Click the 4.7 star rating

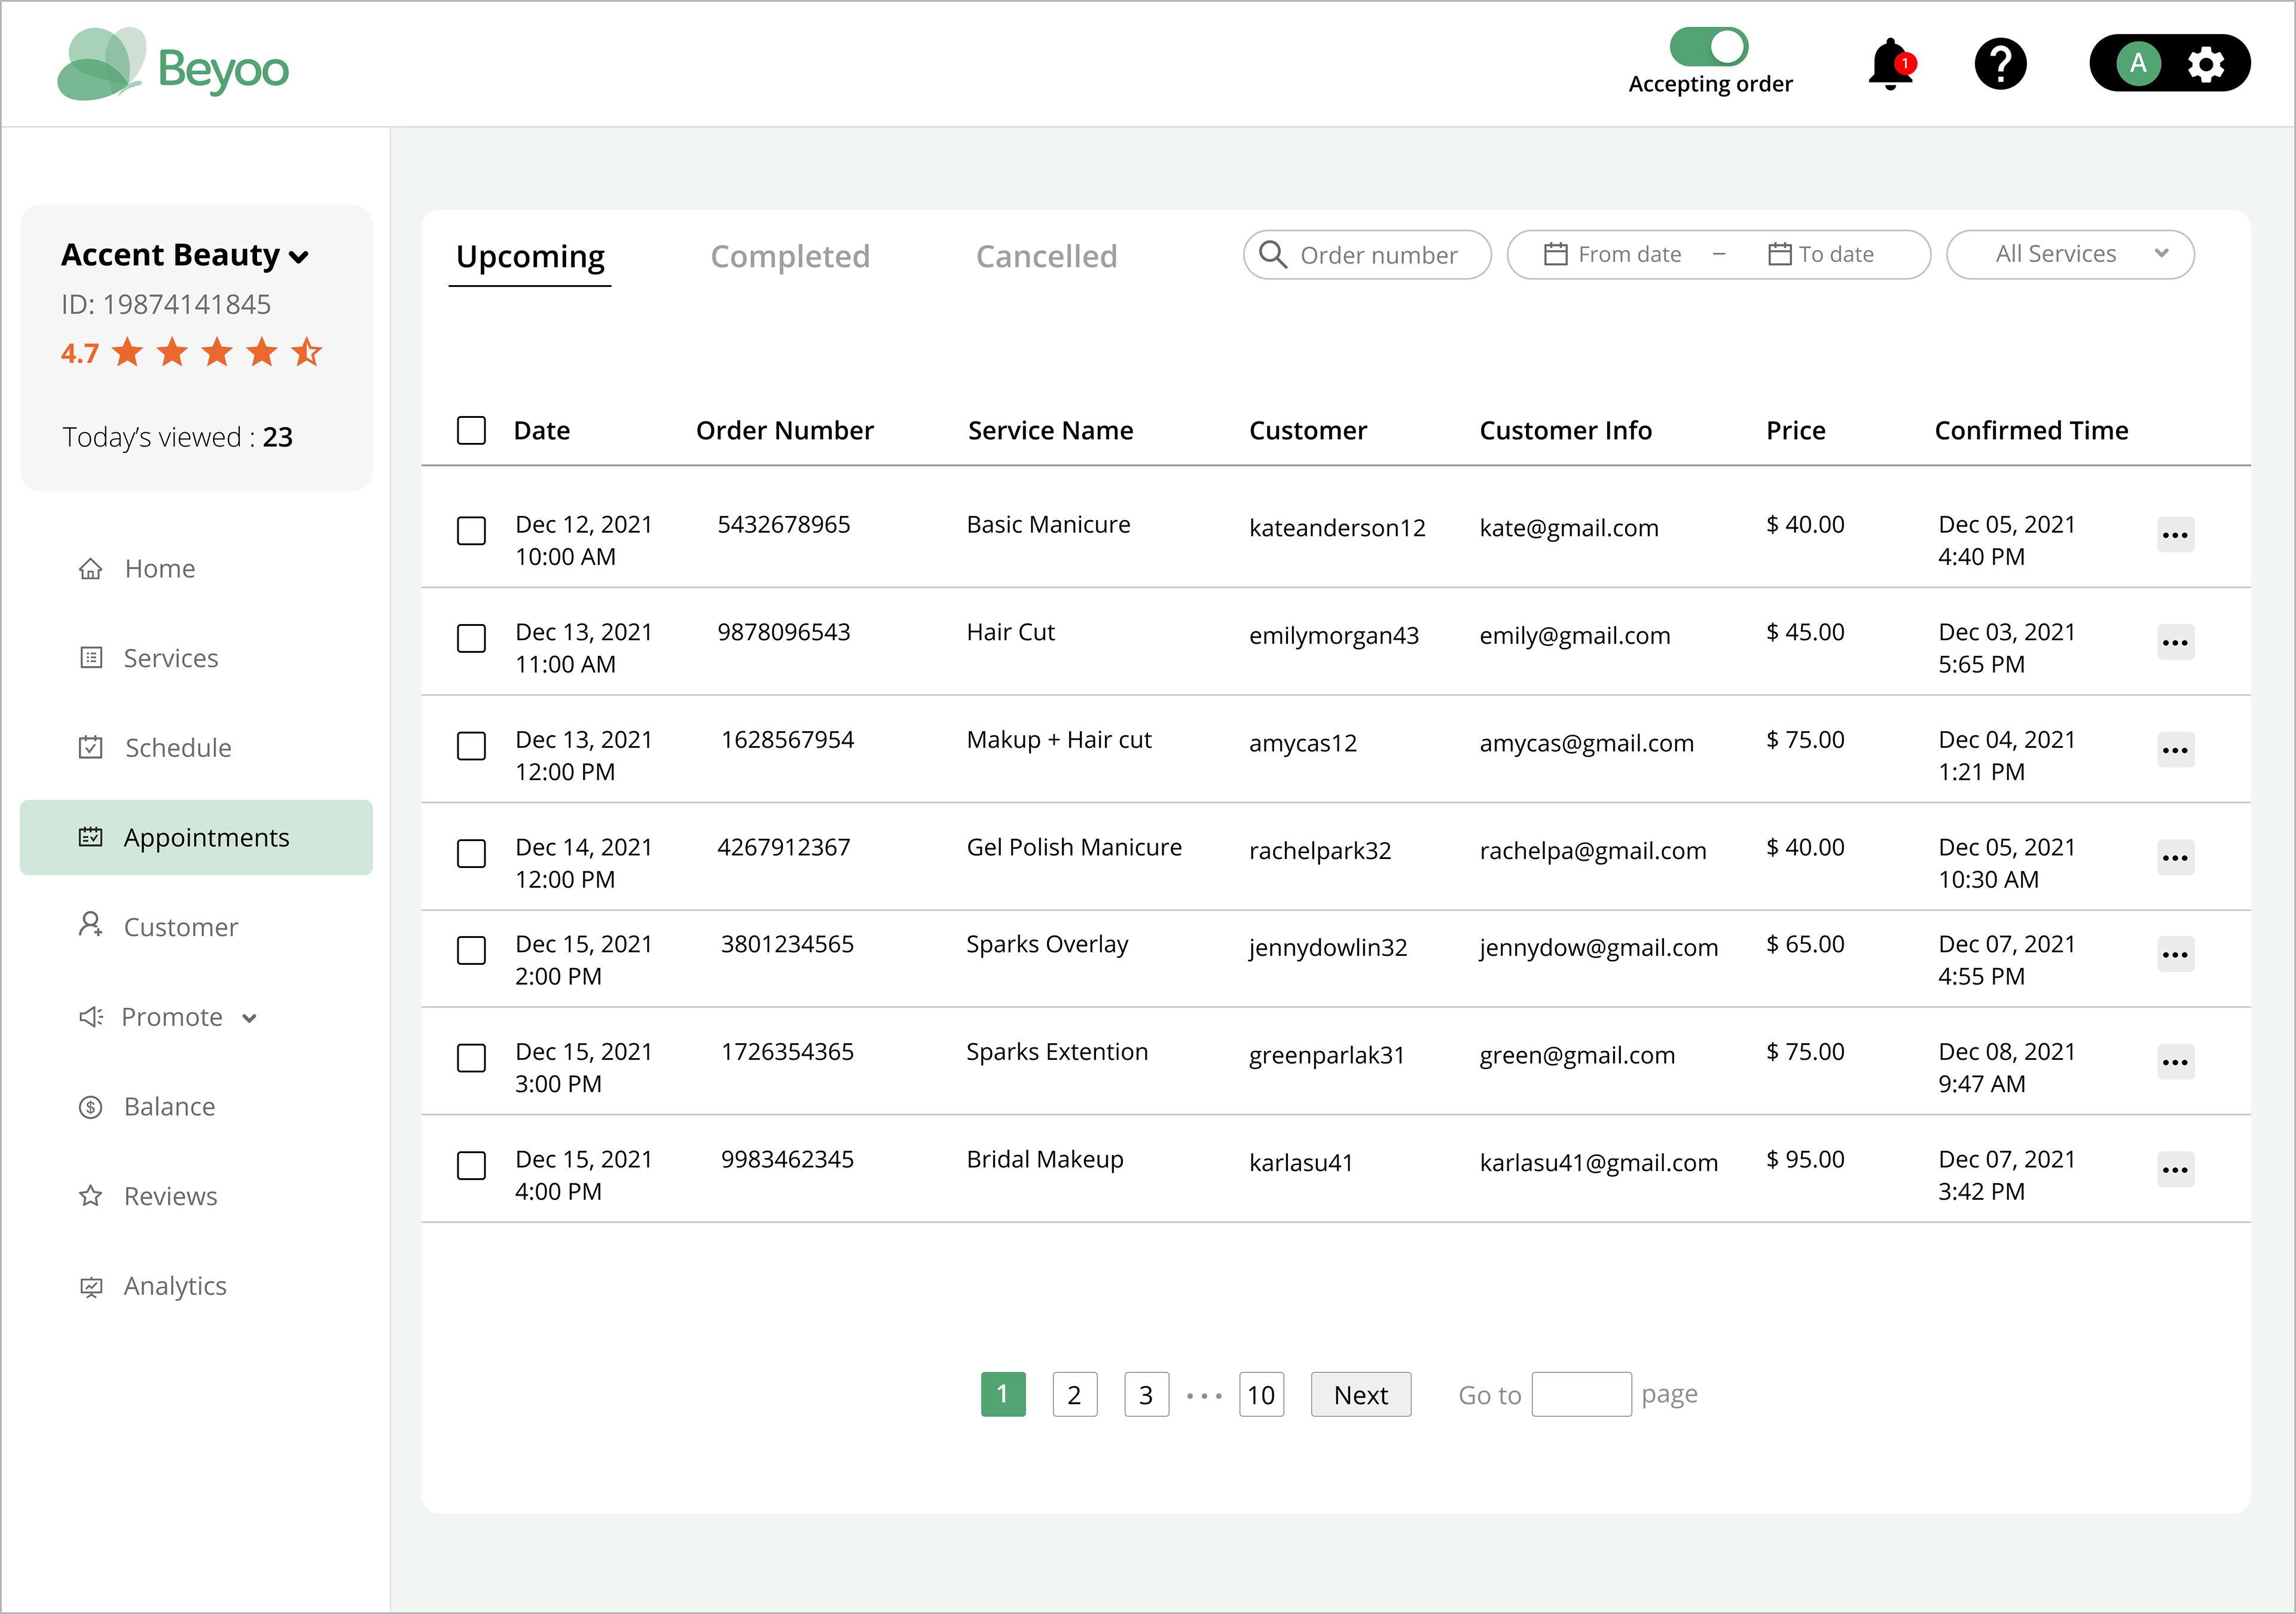191,352
